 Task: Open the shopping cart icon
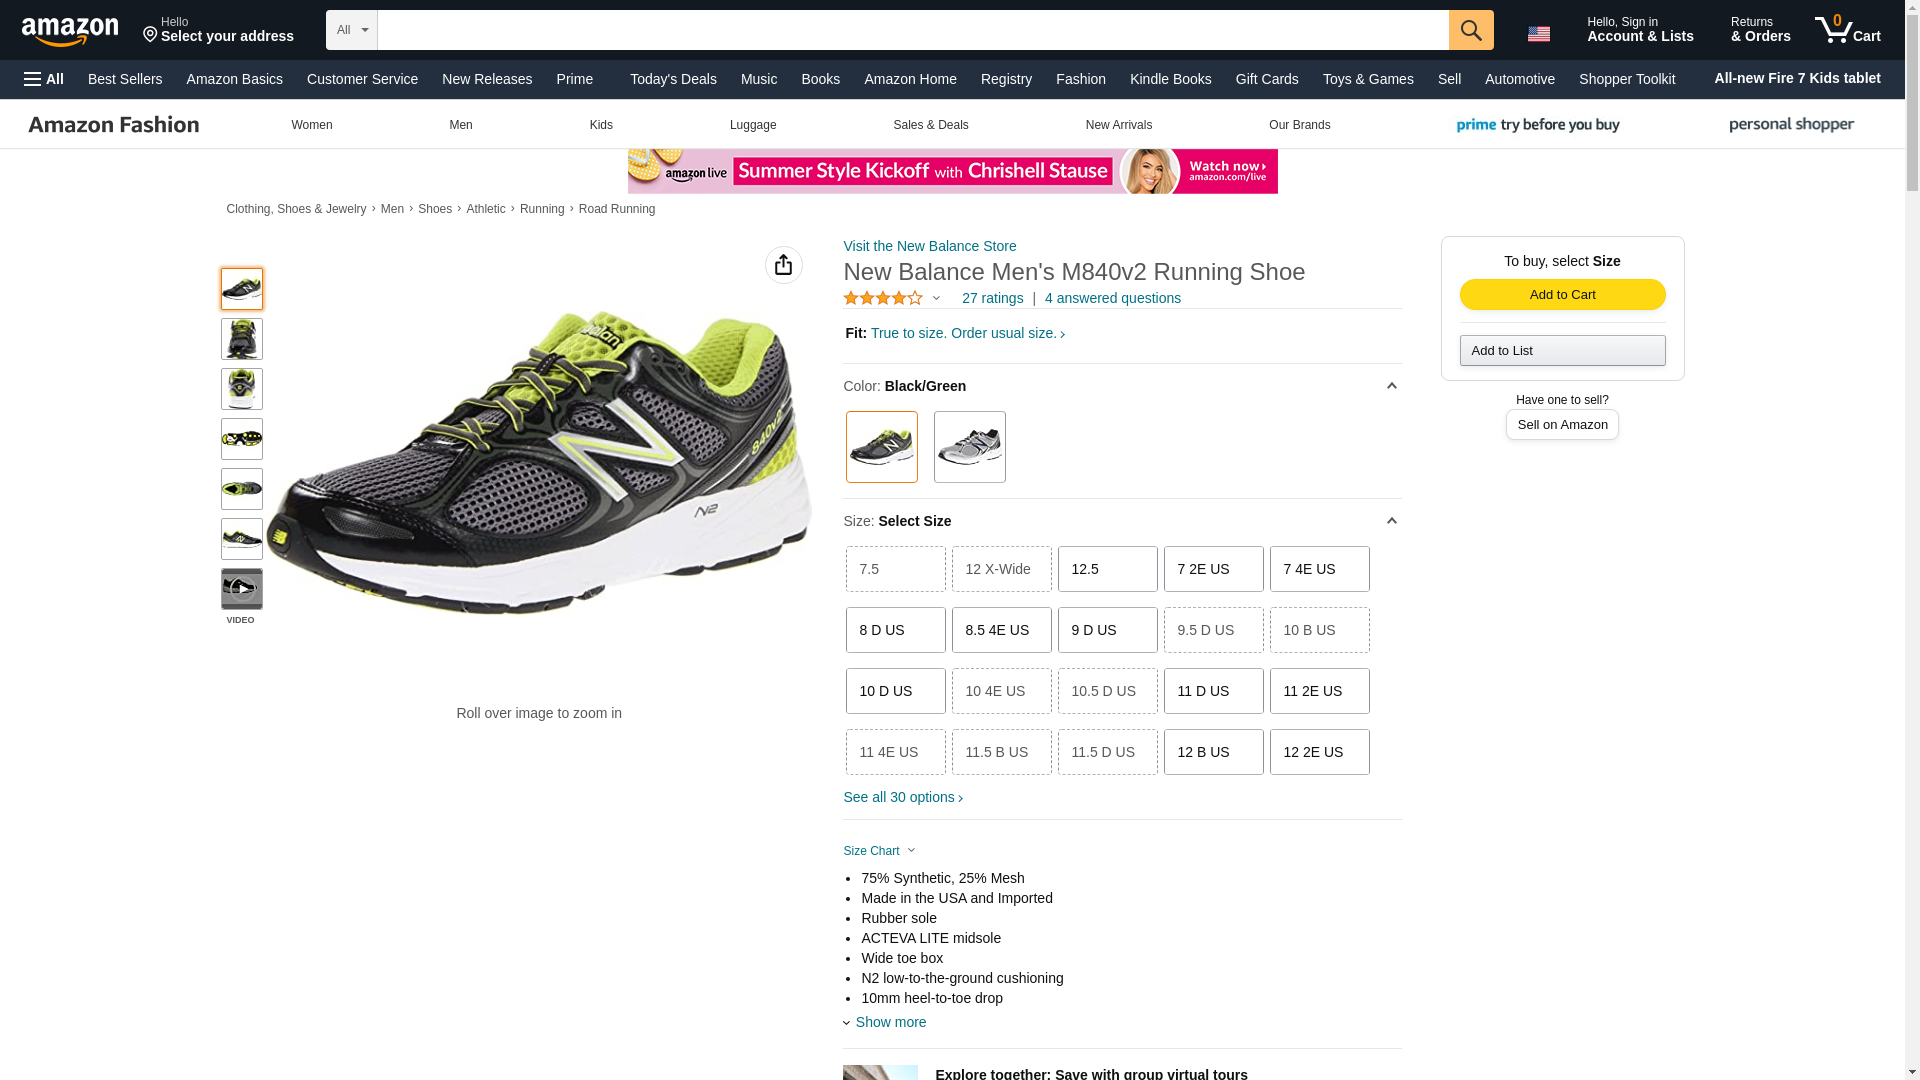[x=1847, y=30]
